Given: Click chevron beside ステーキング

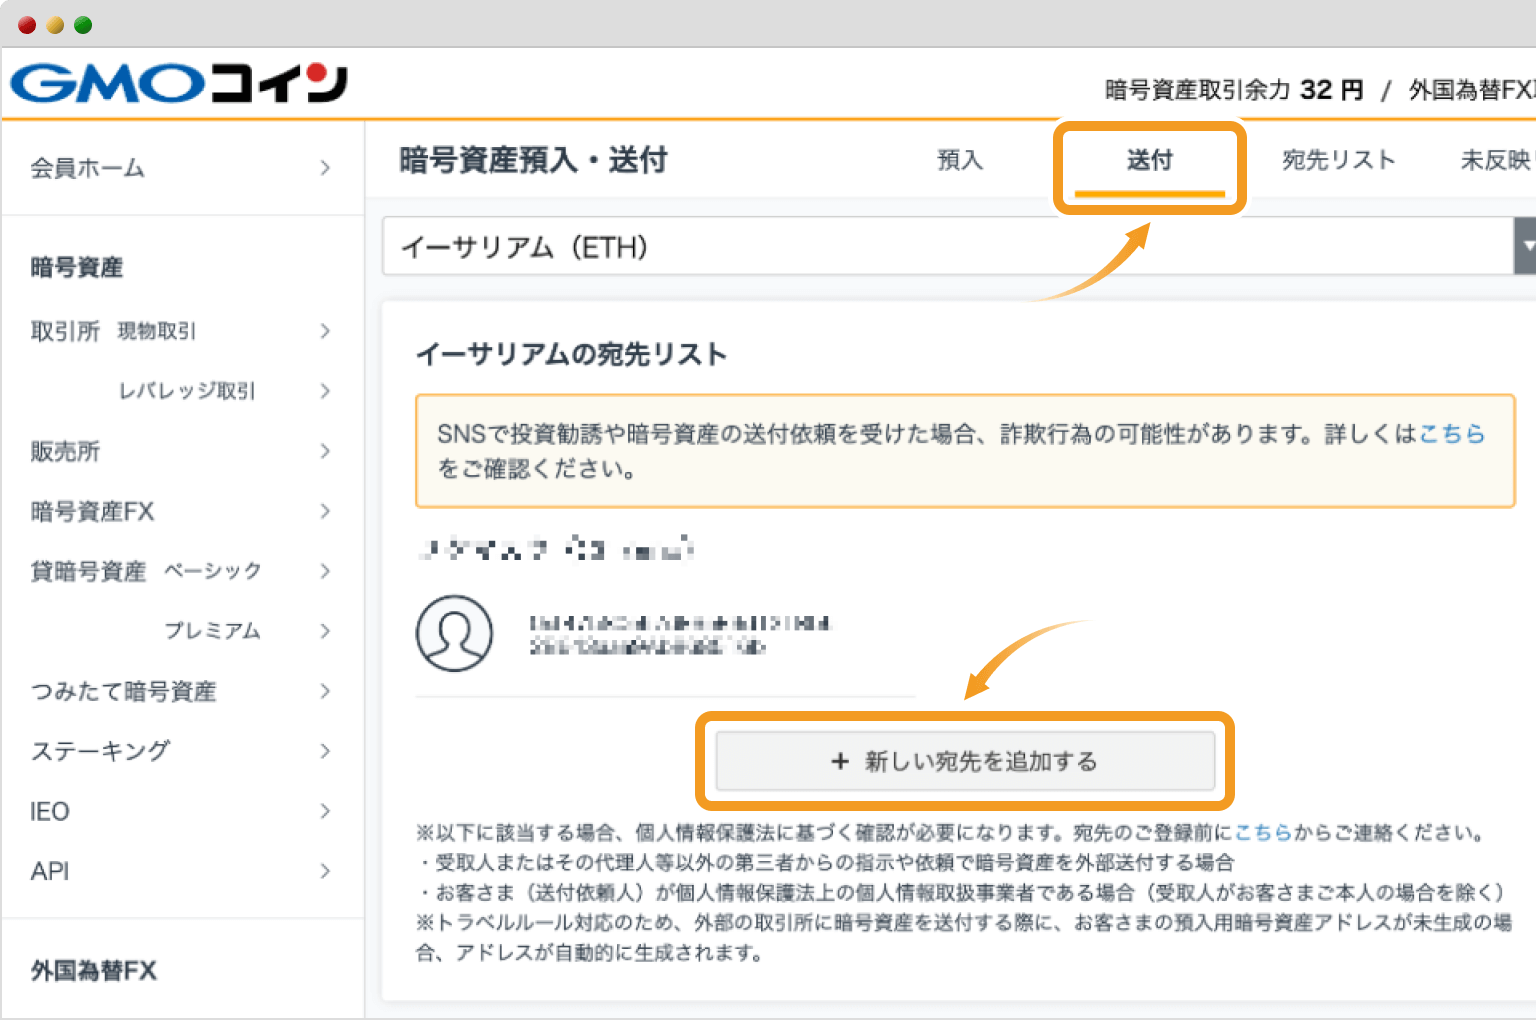Looking at the screenshot, I should click(x=325, y=751).
